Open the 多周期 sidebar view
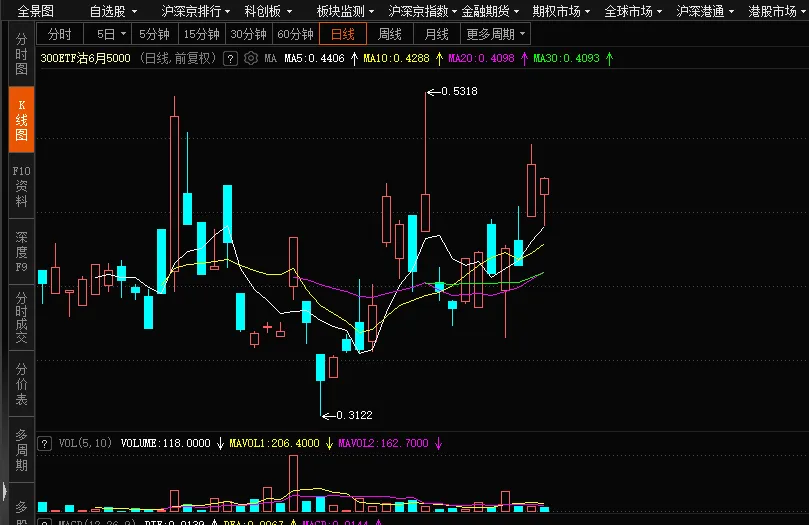Screen dimensions: 809x525 point(22,450)
